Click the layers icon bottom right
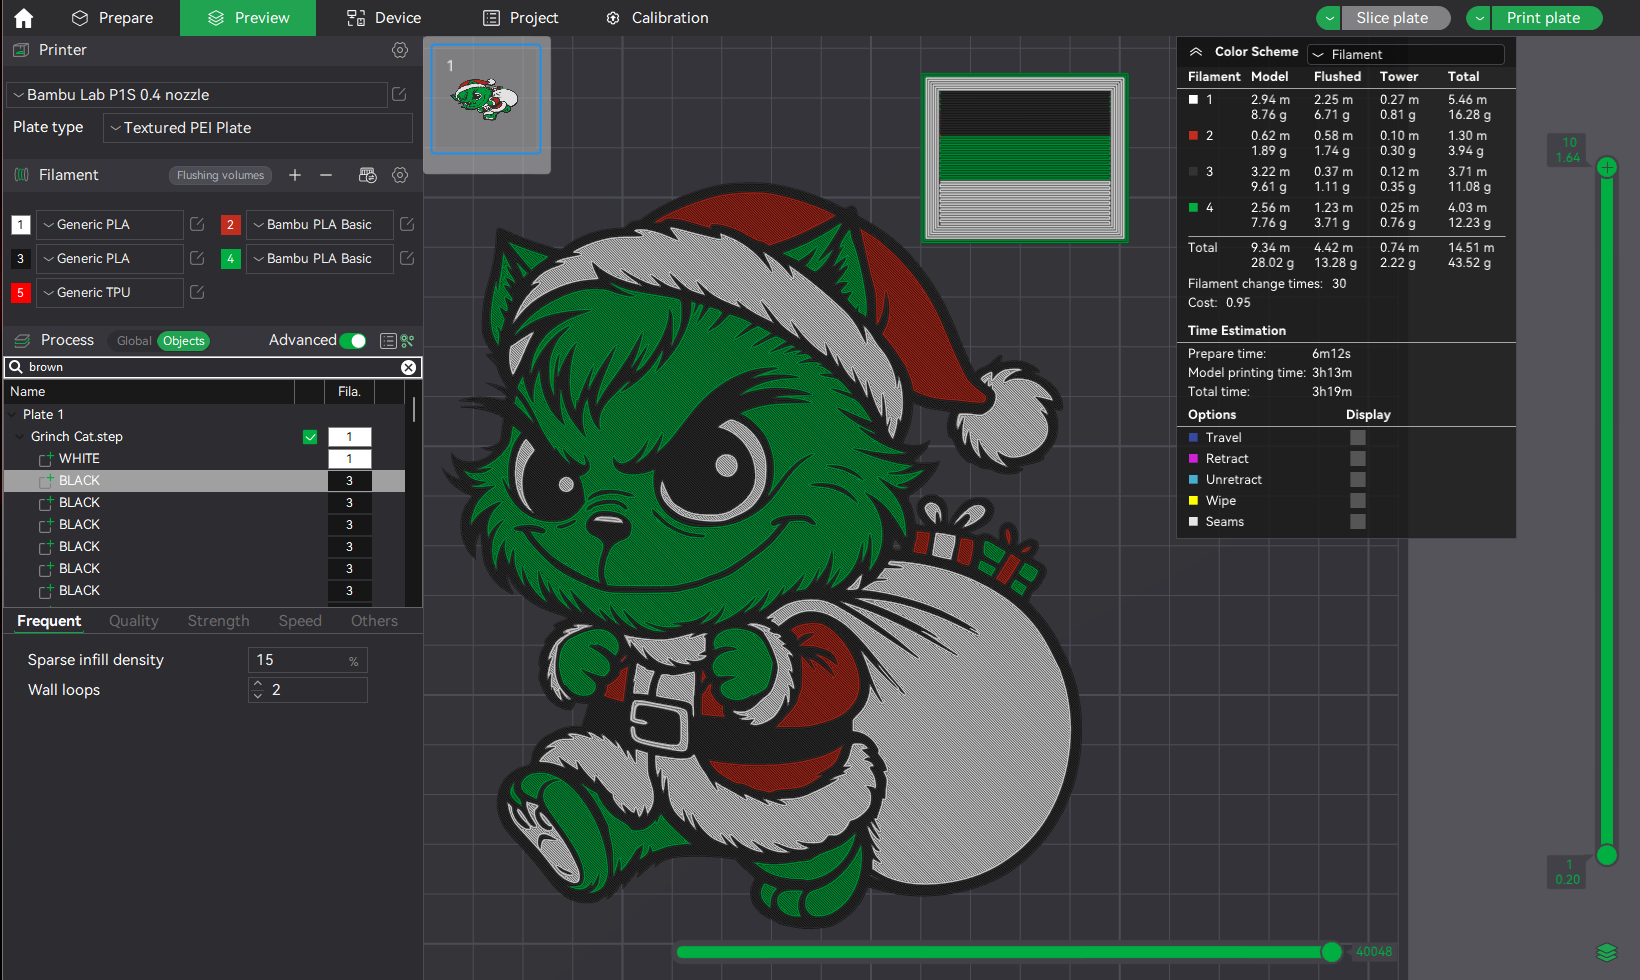 1607,952
